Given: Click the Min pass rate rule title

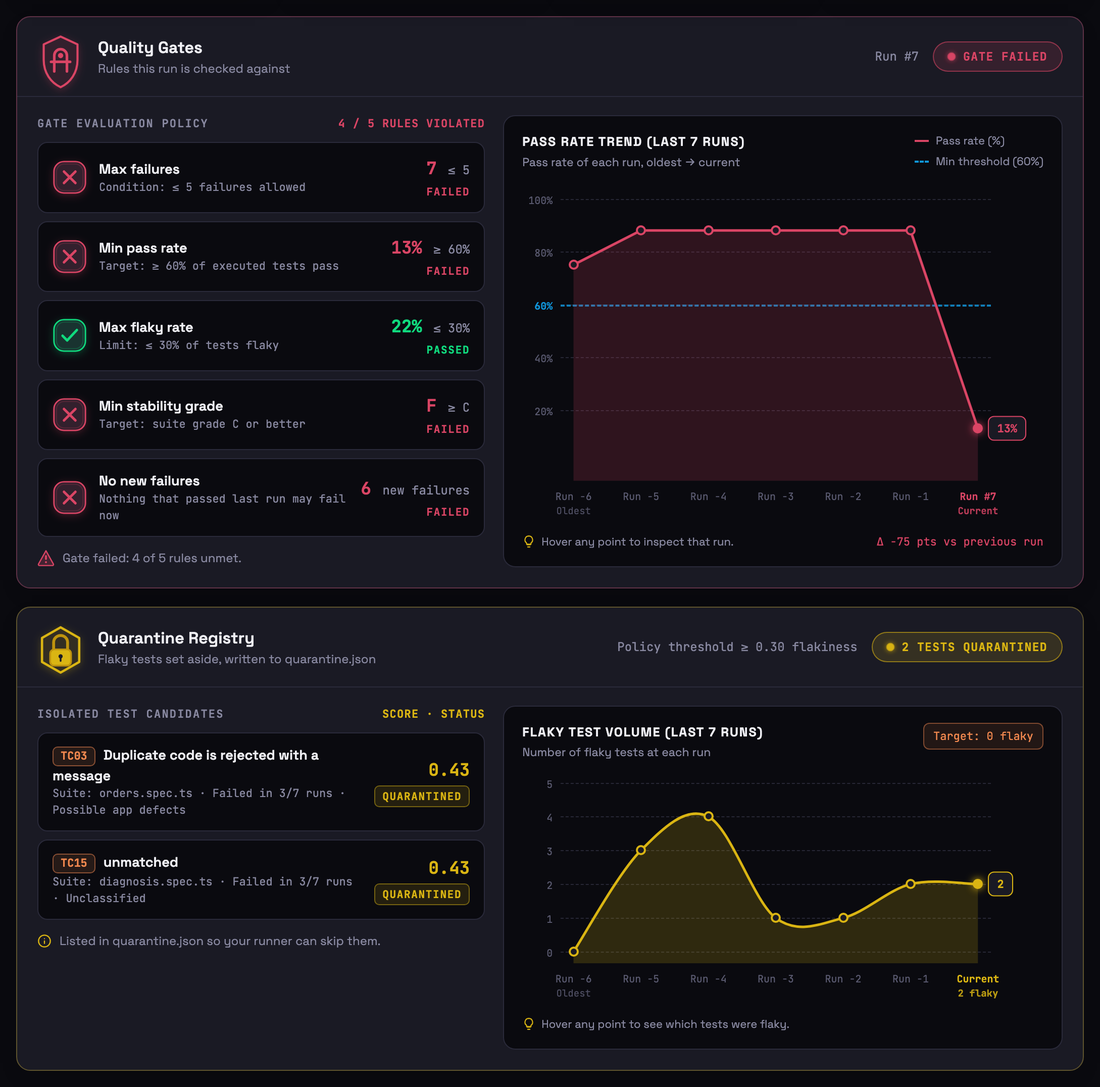Looking at the screenshot, I should click(142, 248).
